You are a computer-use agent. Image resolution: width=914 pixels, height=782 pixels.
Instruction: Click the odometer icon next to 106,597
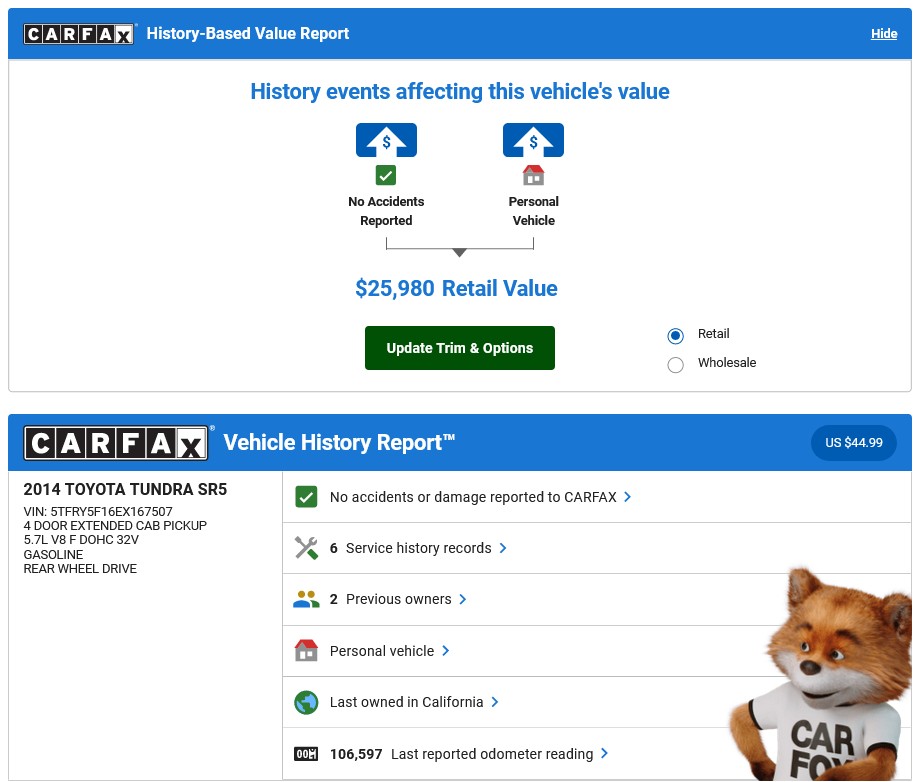[306, 753]
